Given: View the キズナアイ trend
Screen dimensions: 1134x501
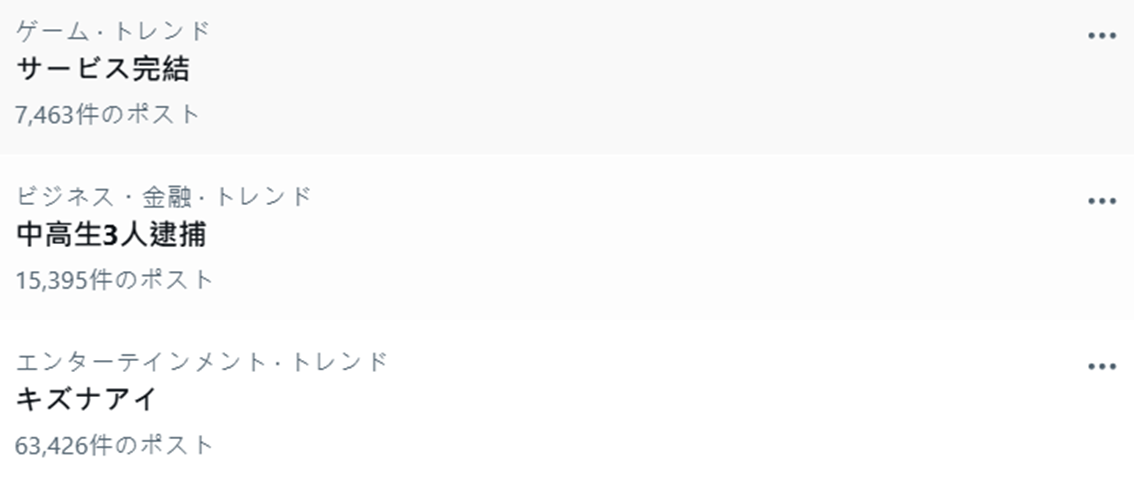Looking at the screenshot, I should click(87, 400).
